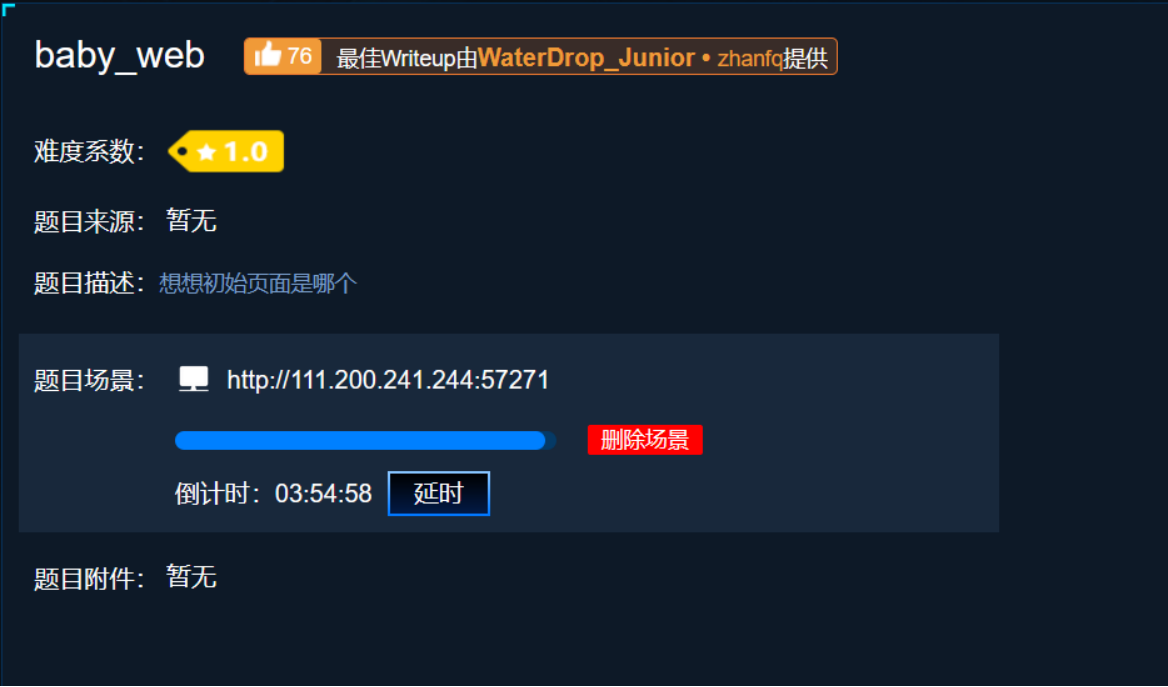The height and width of the screenshot is (687, 1168).
Task: Click the red 删除场景 button
Action: coord(645,440)
